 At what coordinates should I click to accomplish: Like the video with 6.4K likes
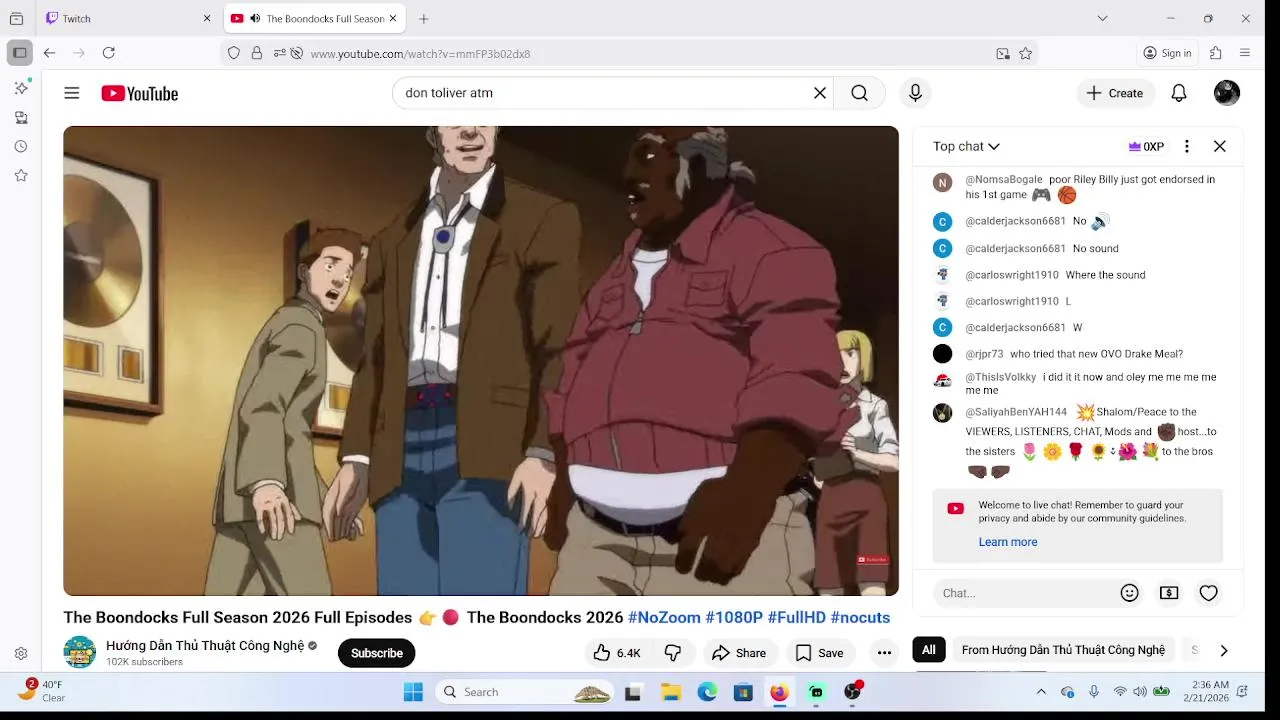[x=617, y=653]
